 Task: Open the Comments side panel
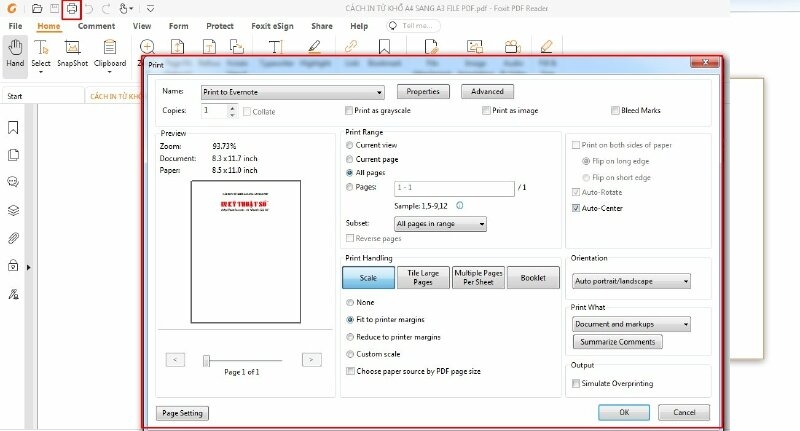(13, 182)
